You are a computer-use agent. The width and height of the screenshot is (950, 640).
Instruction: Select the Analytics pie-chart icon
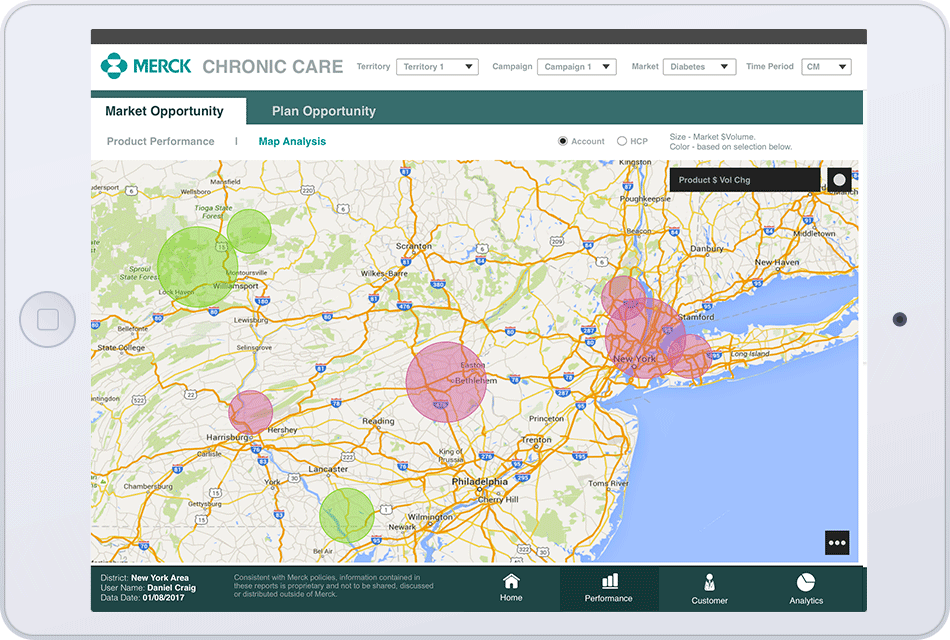point(805,589)
